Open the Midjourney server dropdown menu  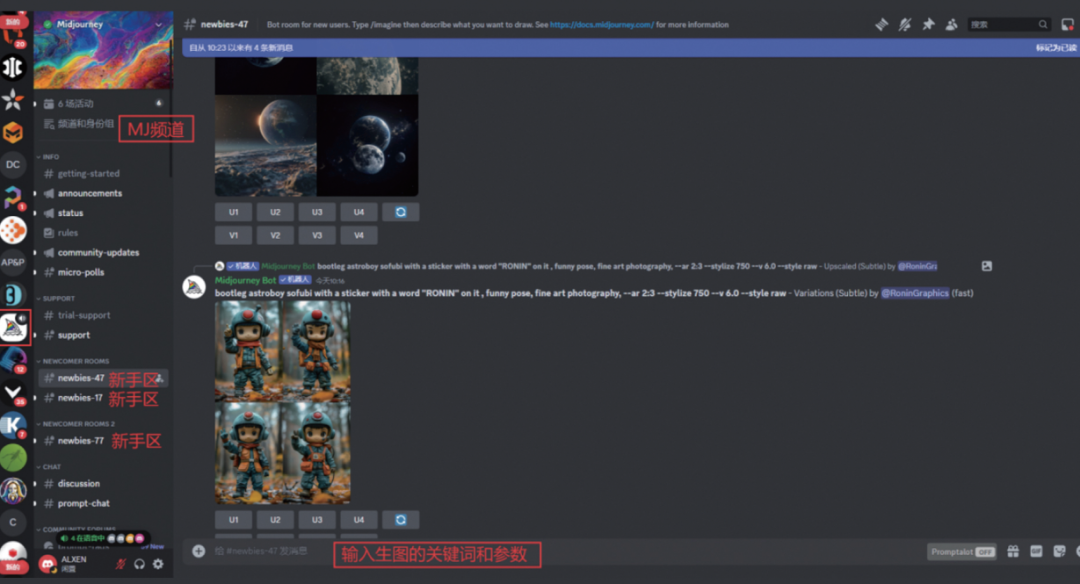click(x=158, y=23)
